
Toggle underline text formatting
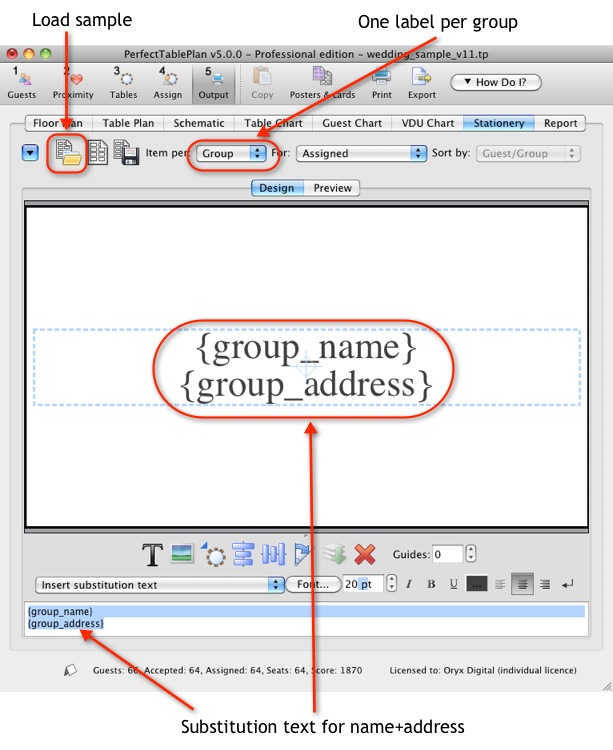(x=453, y=584)
